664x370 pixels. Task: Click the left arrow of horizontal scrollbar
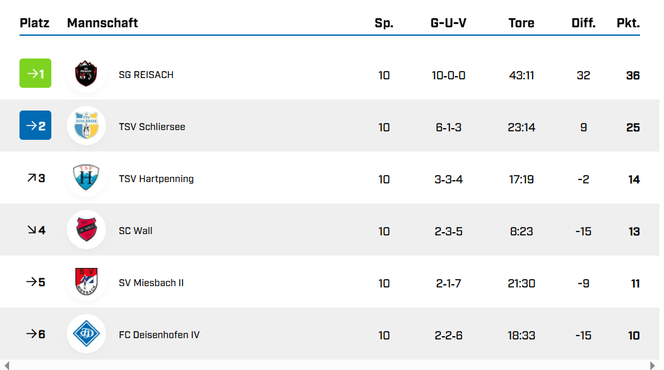[x=6, y=365]
